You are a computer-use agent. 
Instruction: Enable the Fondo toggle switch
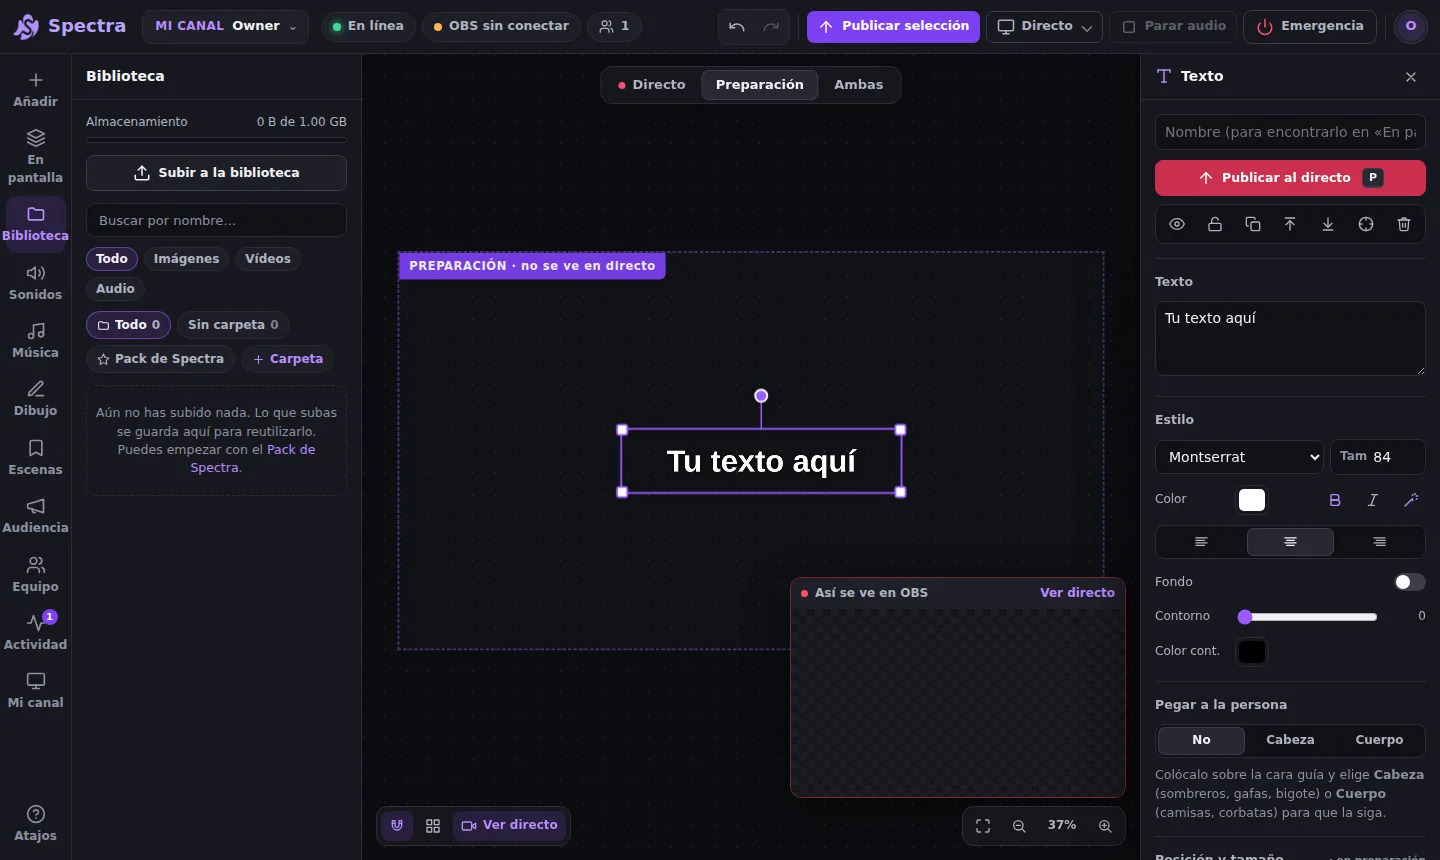1410,582
